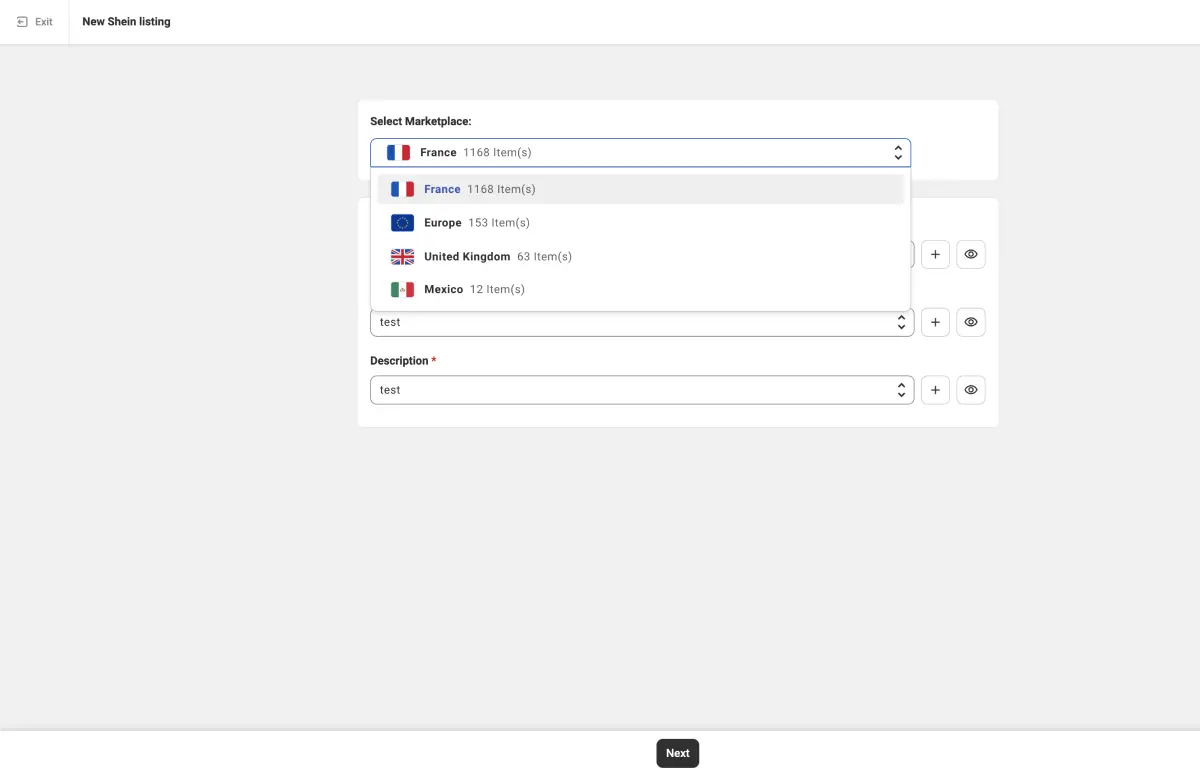Screen dimensions: 1200x776
Task: Click the United Kingdom flag in the list
Action: coord(402,257)
